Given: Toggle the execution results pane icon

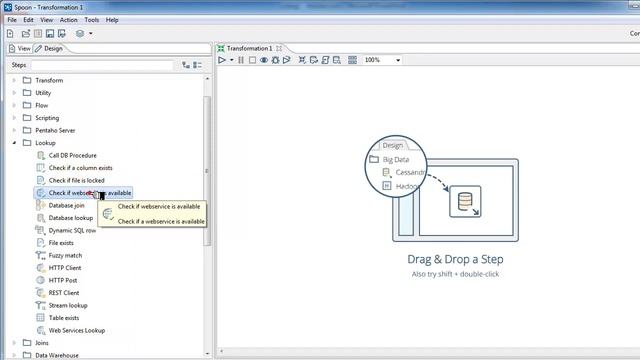Looking at the screenshot, I should [353, 60].
